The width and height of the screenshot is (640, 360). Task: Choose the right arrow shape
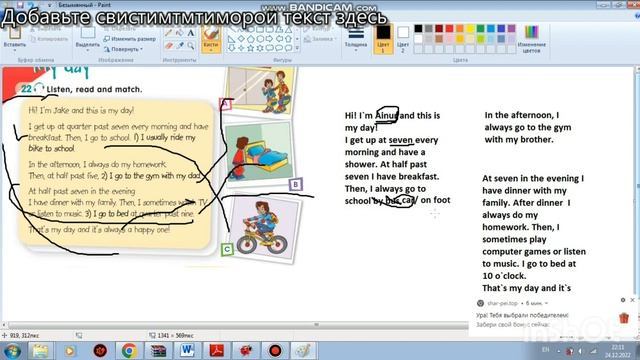269,39
